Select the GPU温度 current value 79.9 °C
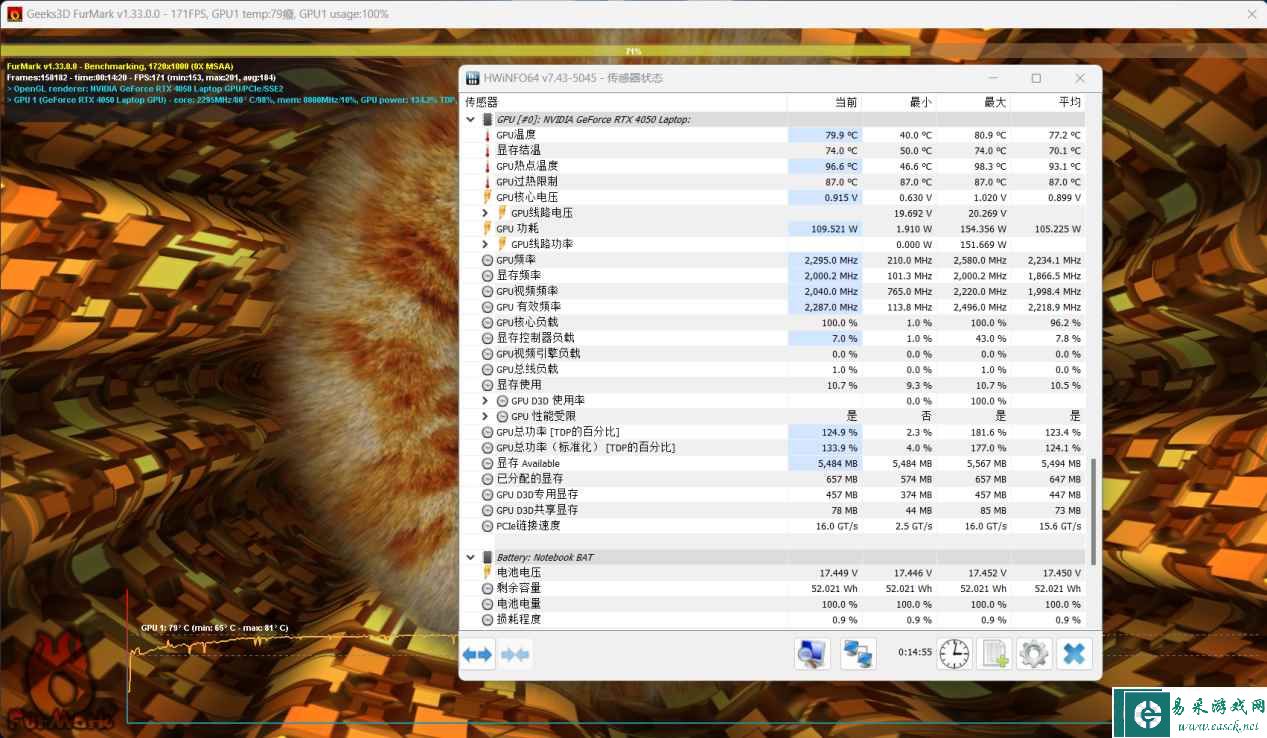Image resolution: width=1267 pixels, height=738 pixels. [x=841, y=135]
